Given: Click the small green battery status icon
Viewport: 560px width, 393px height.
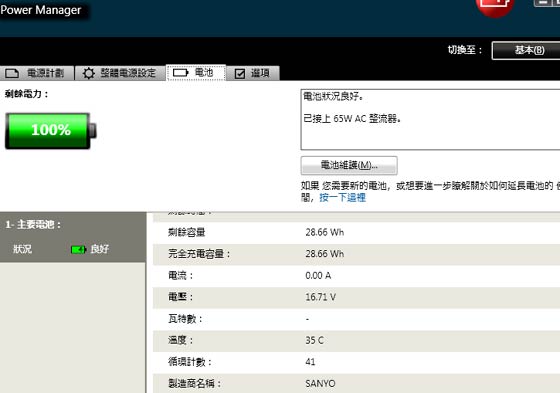Looking at the screenshot, I should [79, 249].
